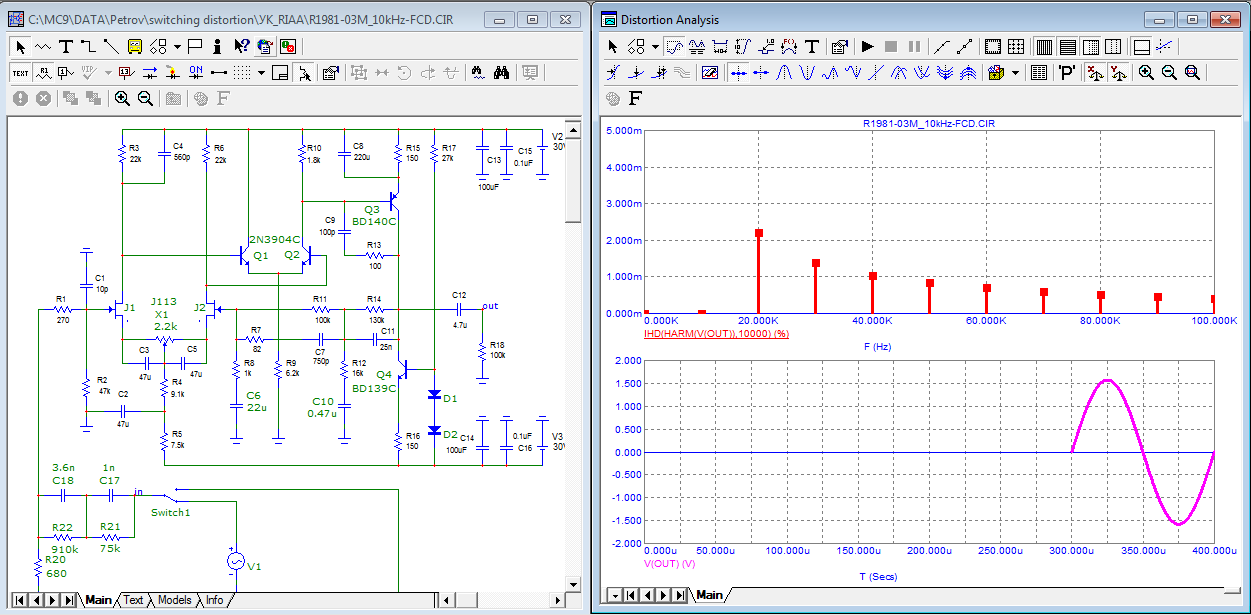Click the schematic vertical scrollbar down arrow

point(573,584)
